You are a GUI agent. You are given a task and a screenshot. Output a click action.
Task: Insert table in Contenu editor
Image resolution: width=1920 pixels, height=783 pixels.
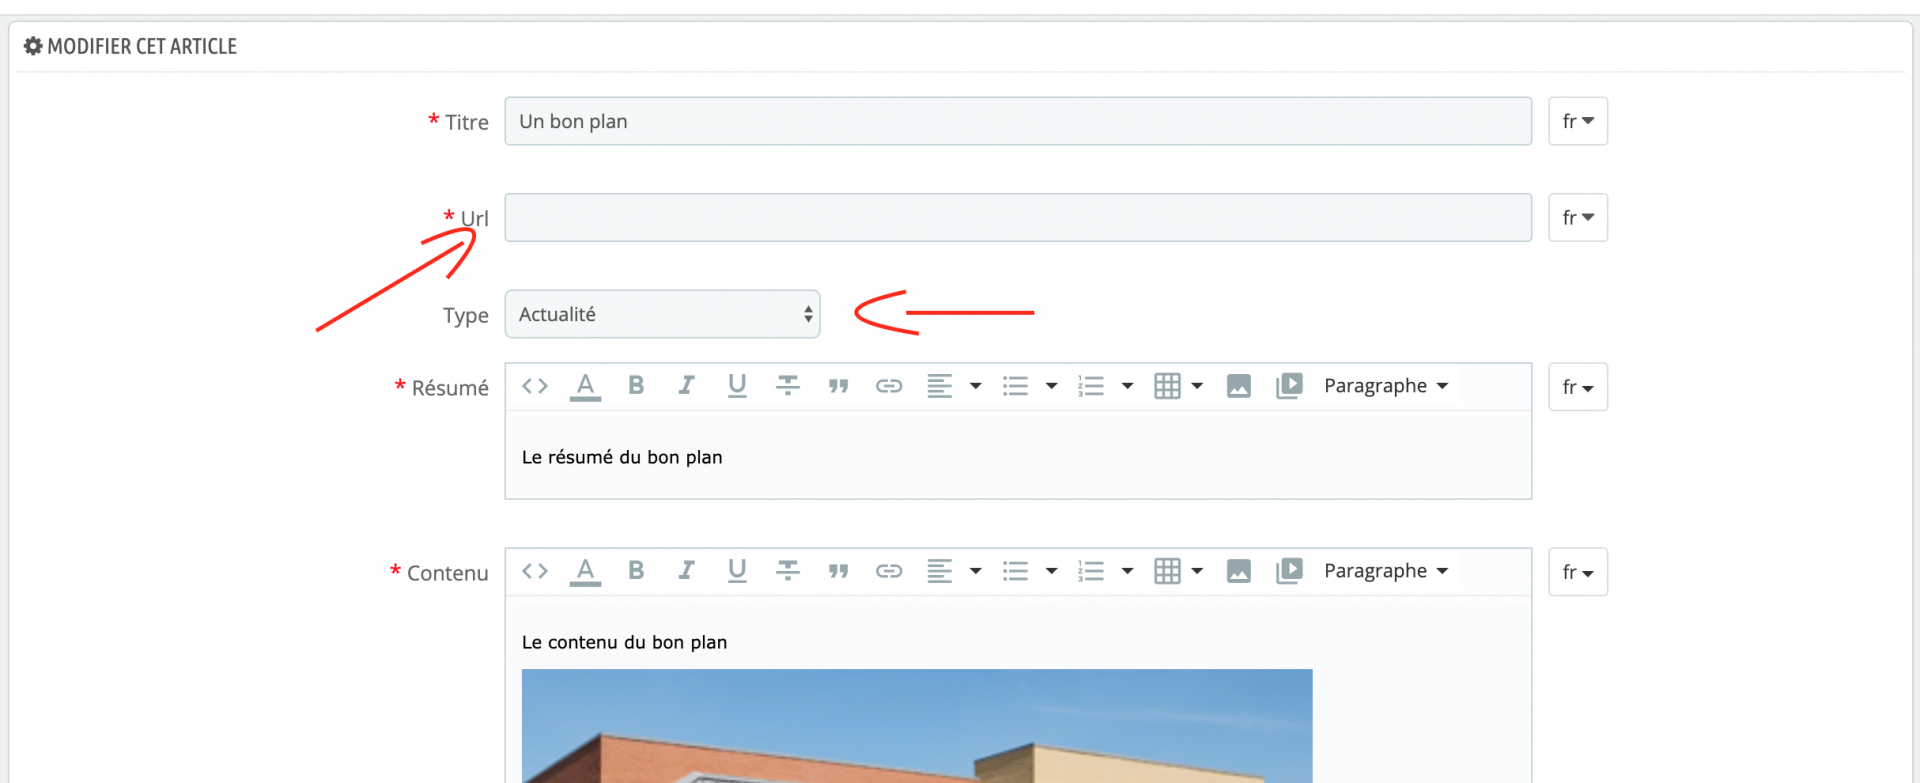click(1178, 571)
